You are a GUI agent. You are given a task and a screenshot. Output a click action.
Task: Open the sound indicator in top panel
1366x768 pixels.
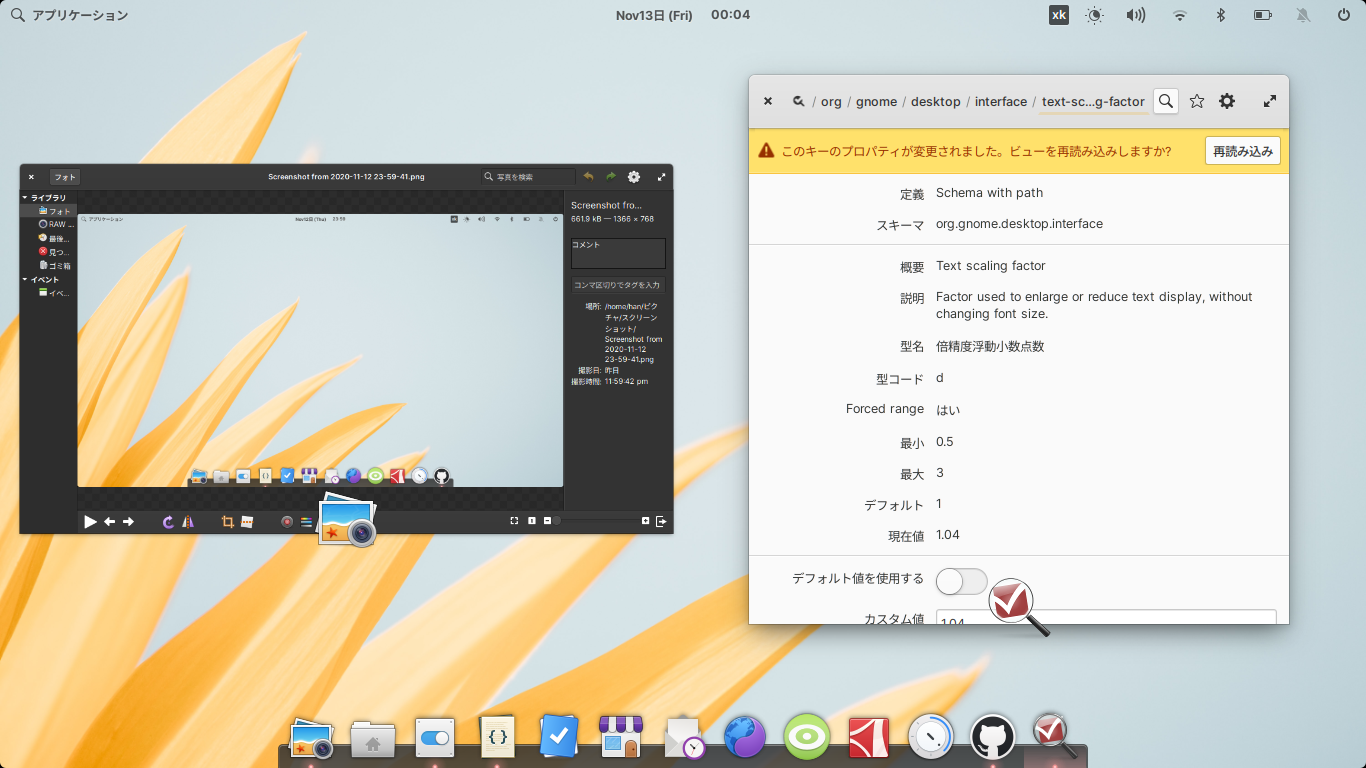[1136, 15]
